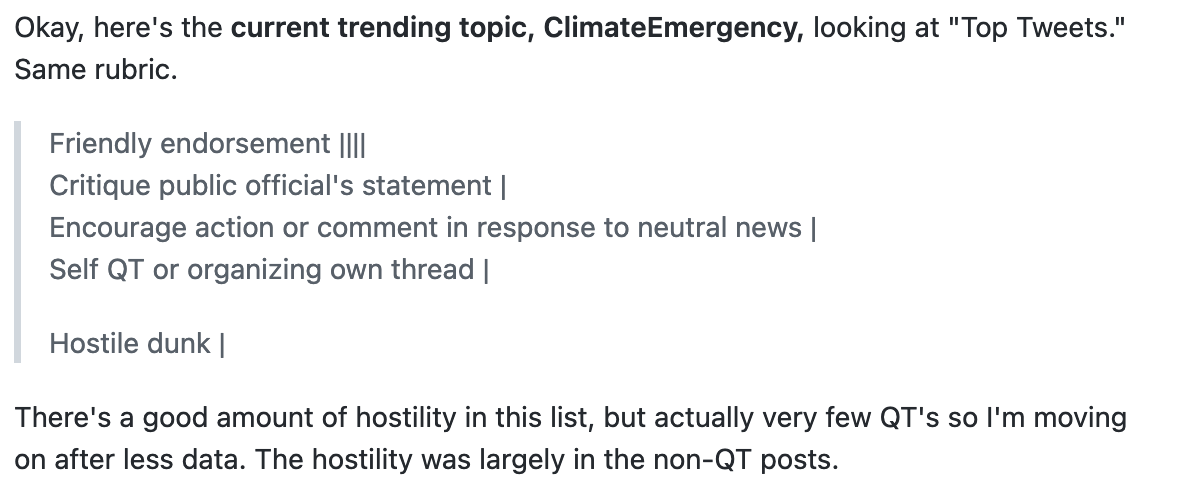Click the tally mark after Critique statement
The width and height of the screenshot is (1182, 498).
tap(503, 186)
